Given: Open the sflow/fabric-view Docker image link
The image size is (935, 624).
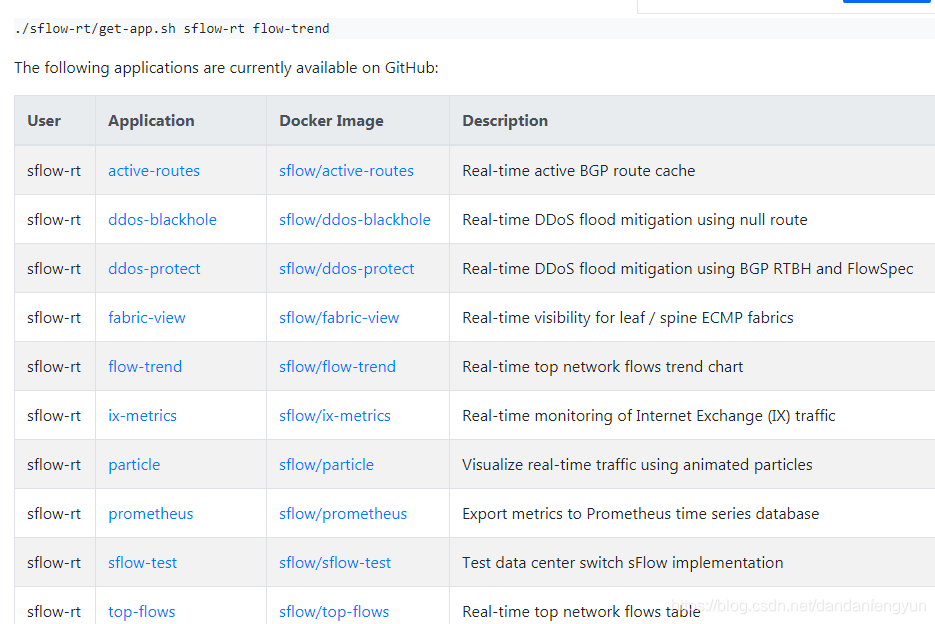Looking at the screenshot, I should pos(339,317).
